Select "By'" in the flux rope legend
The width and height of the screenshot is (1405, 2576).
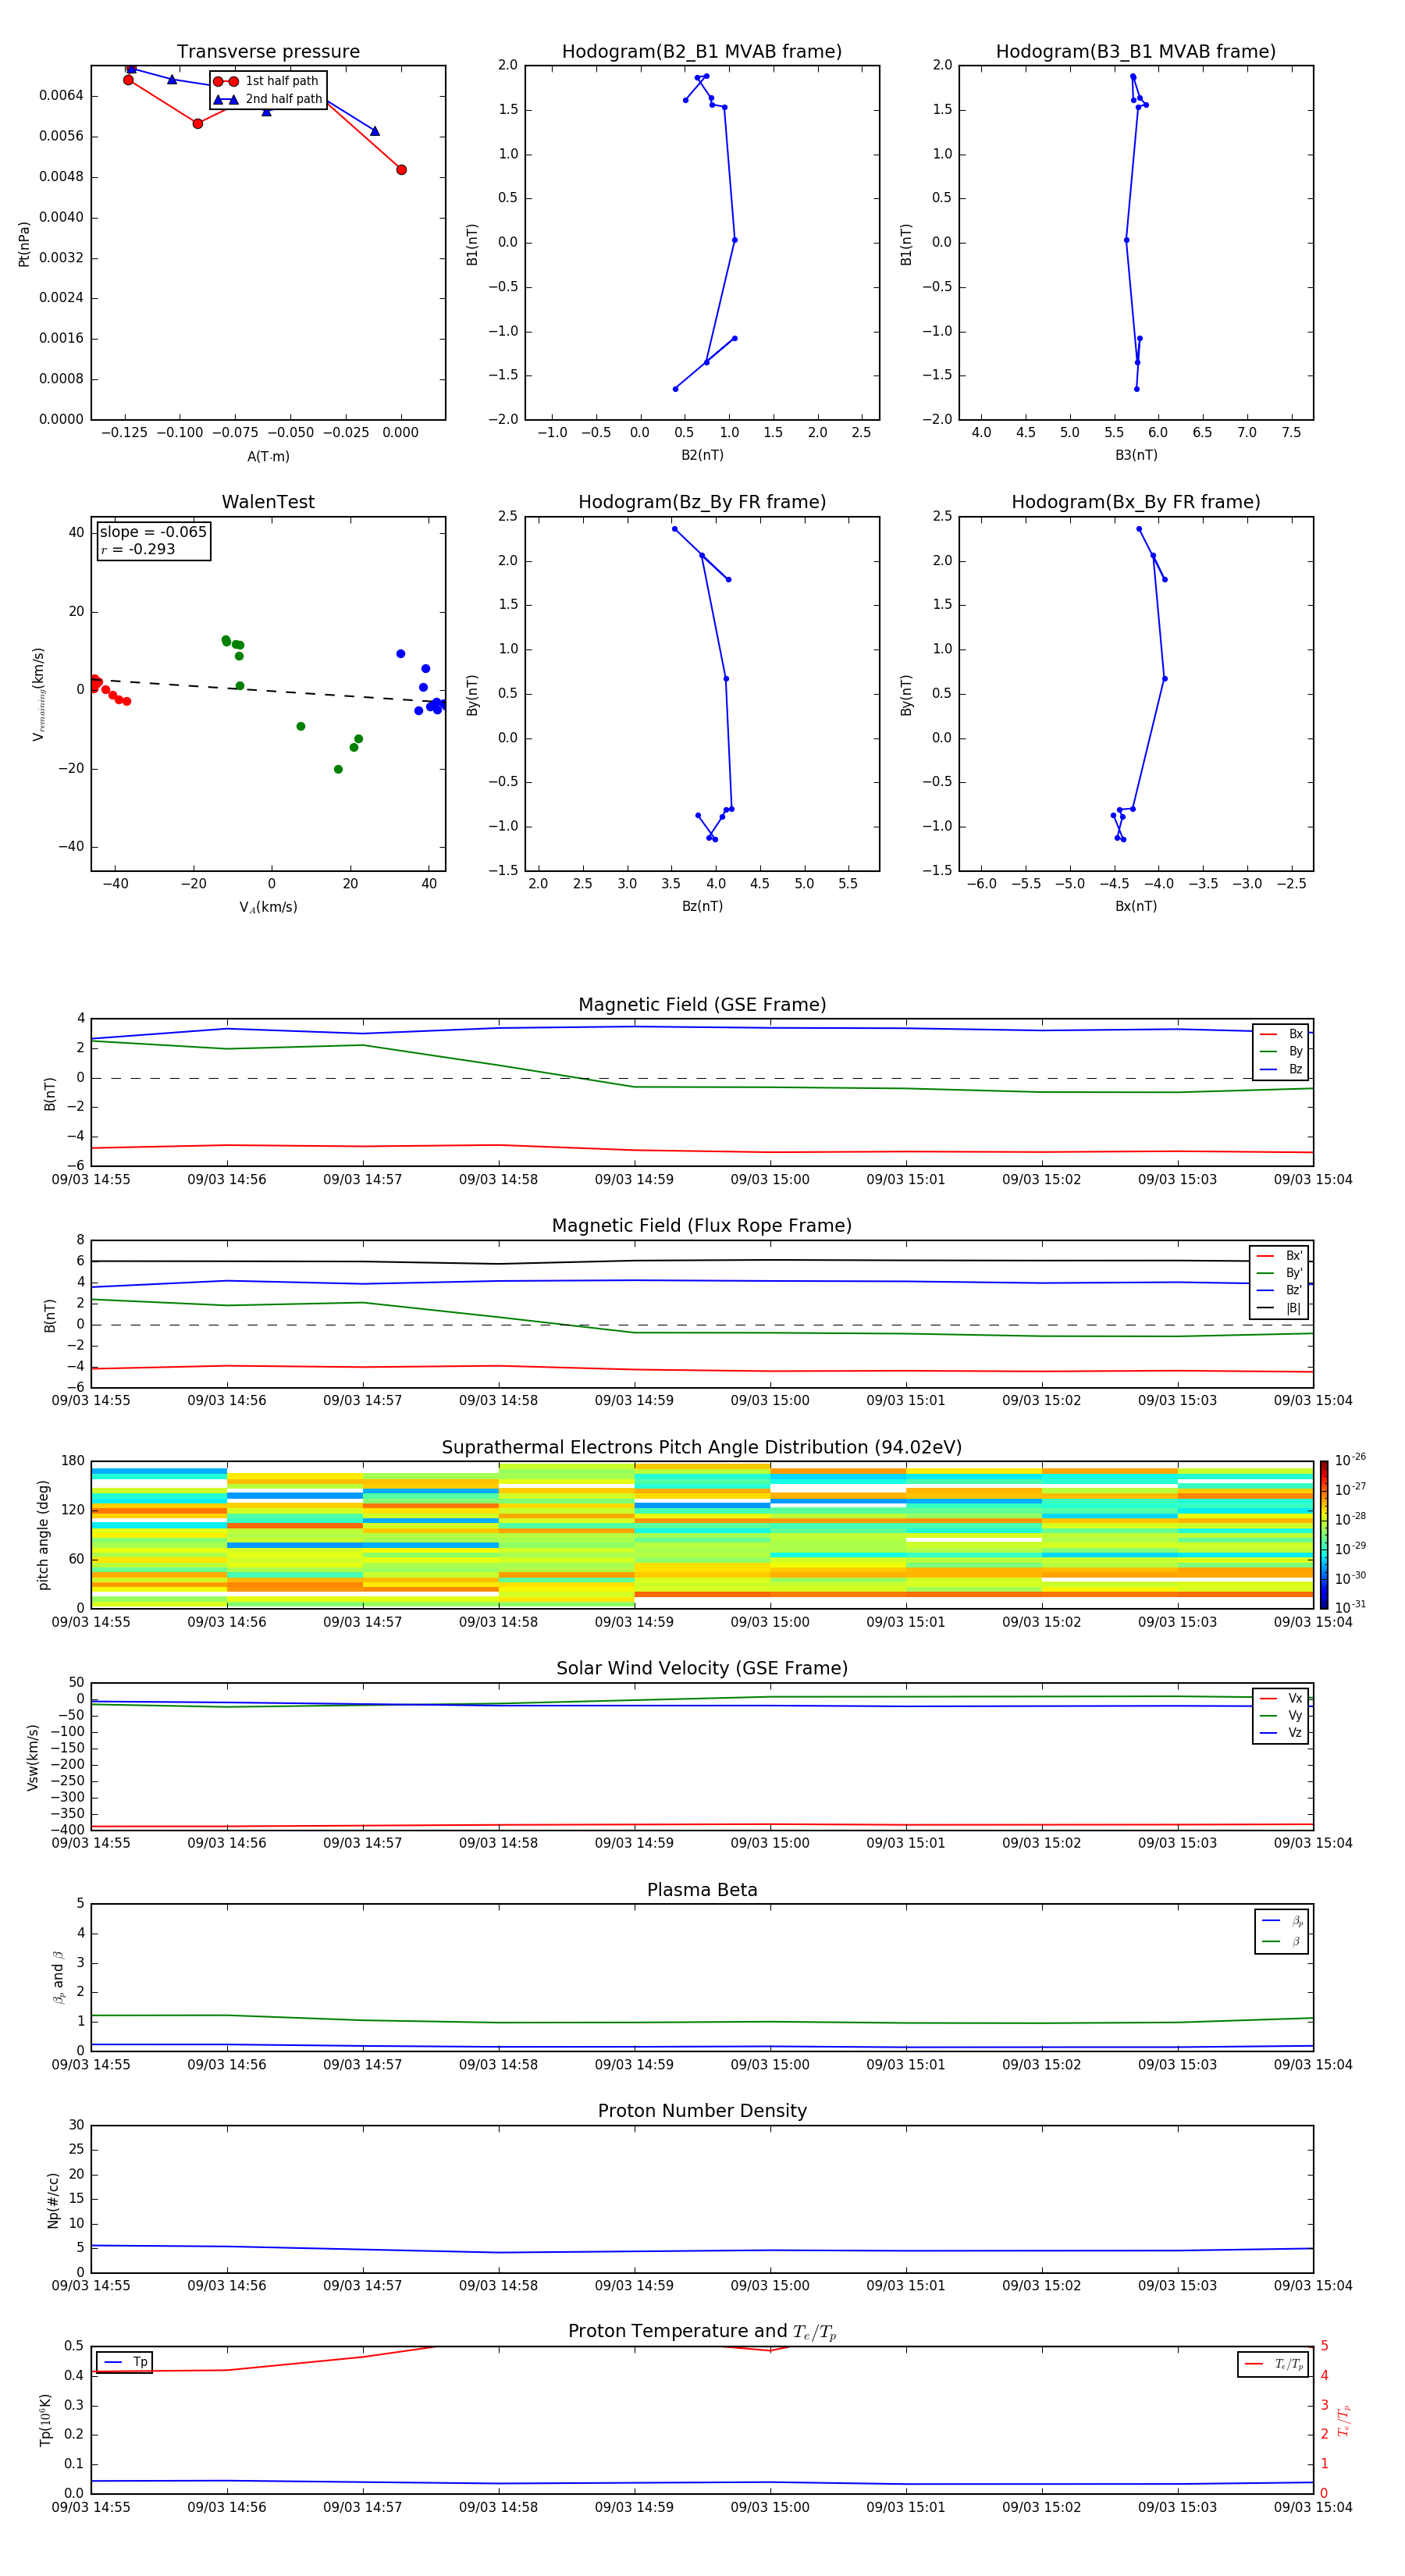pyautogui.click(x=1280, y=1273)
